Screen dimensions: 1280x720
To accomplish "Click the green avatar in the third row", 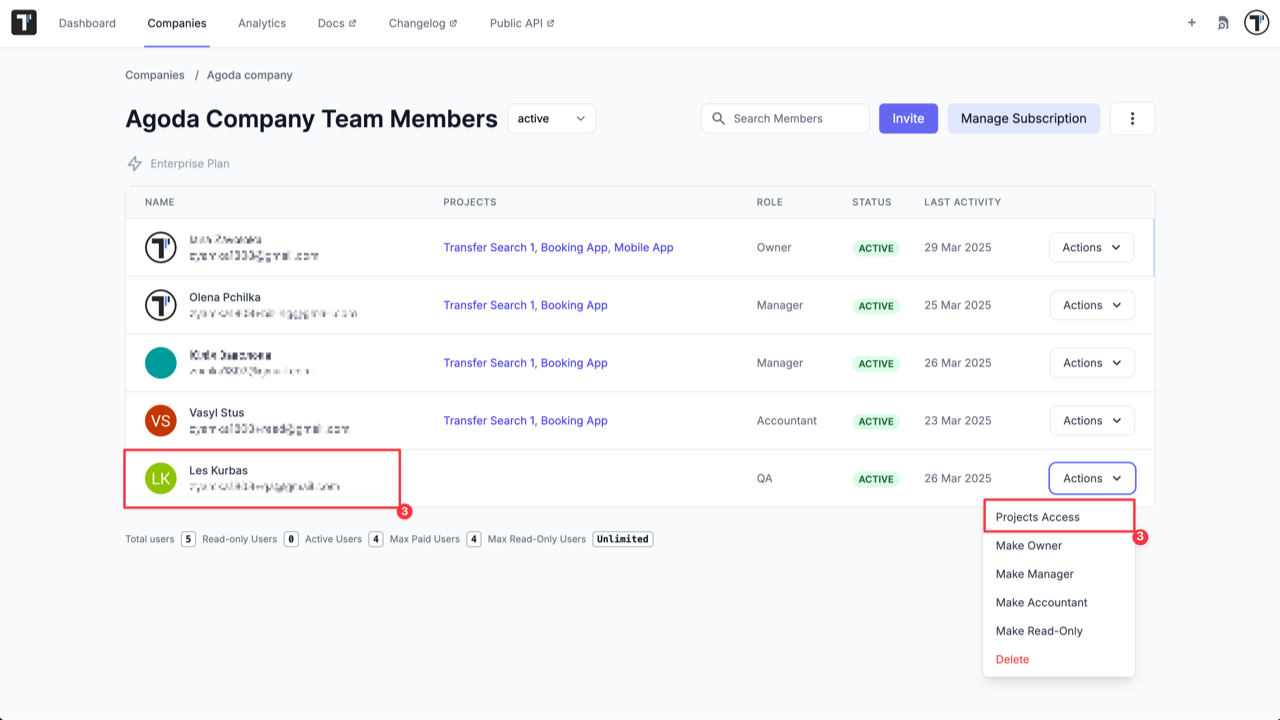I will point(161,363).
